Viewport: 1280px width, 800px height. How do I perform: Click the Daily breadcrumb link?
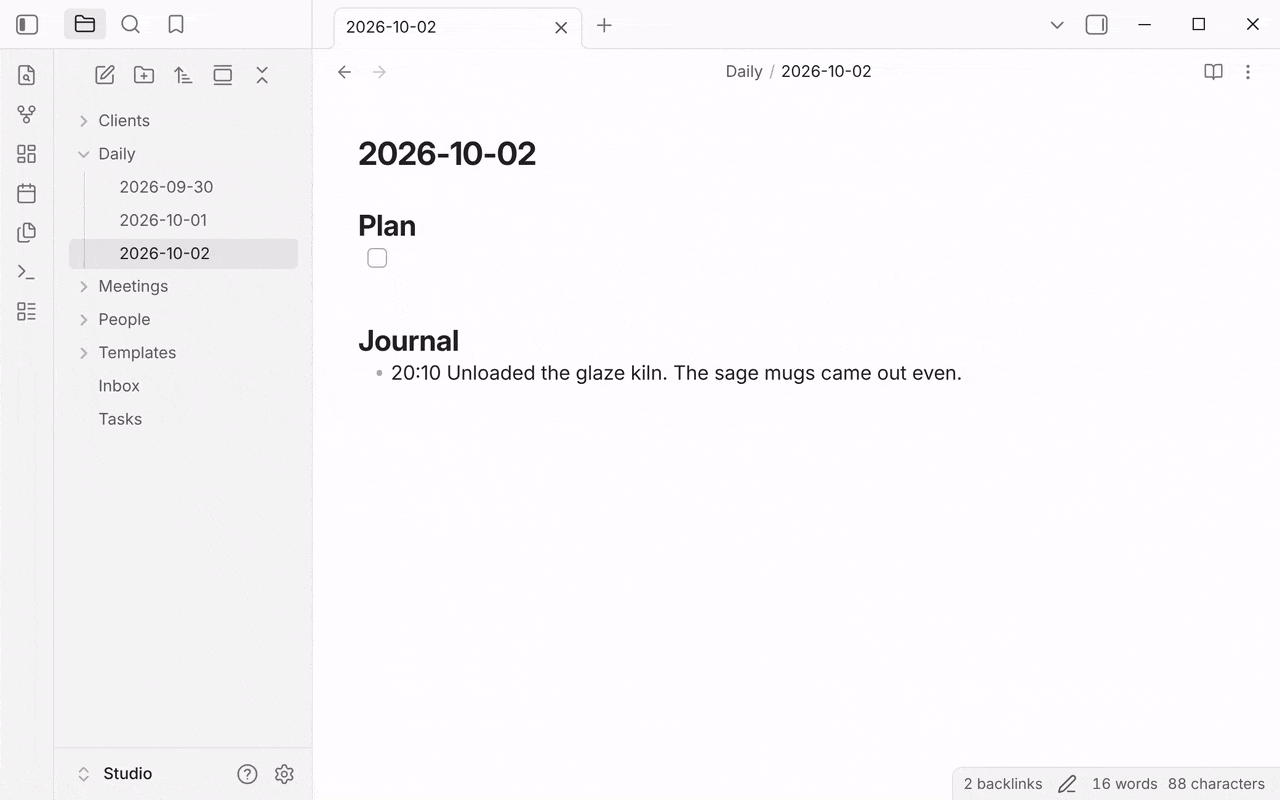(x=744, y=72)
